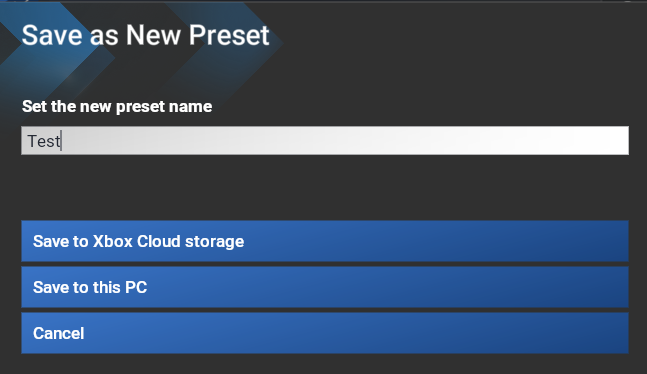This screenshot has width=647, height=374.
Task: Click the Save as New Preset heading
Action: [x=145, y=35]
